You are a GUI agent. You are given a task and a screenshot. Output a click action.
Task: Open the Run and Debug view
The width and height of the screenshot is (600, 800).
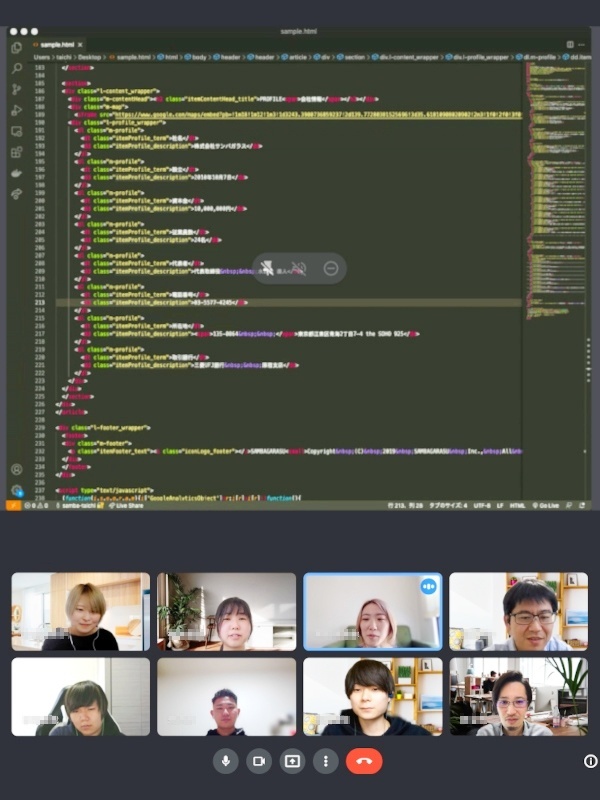tap(17, 110)
